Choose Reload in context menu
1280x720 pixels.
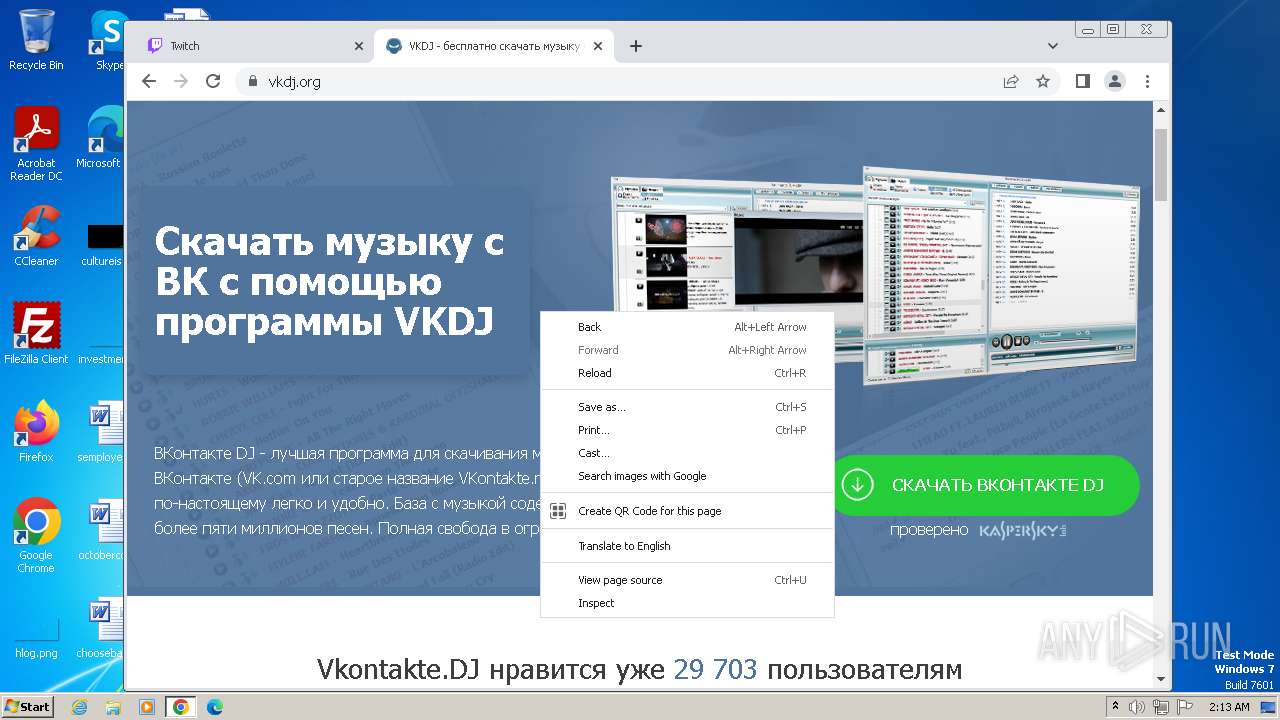click(x=687, y=373)
